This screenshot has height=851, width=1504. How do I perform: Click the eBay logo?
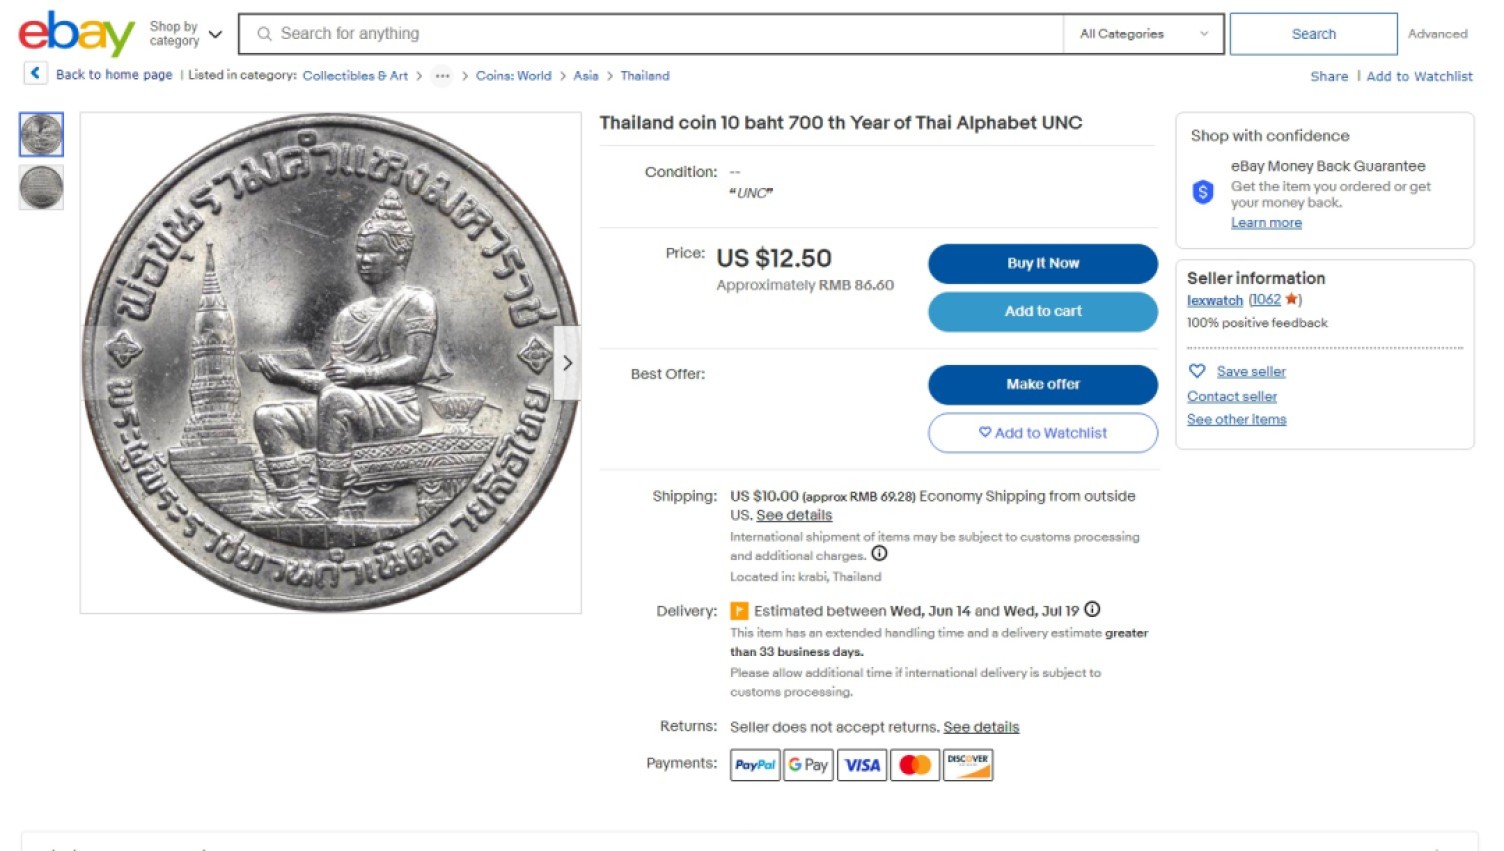(76, 33)
